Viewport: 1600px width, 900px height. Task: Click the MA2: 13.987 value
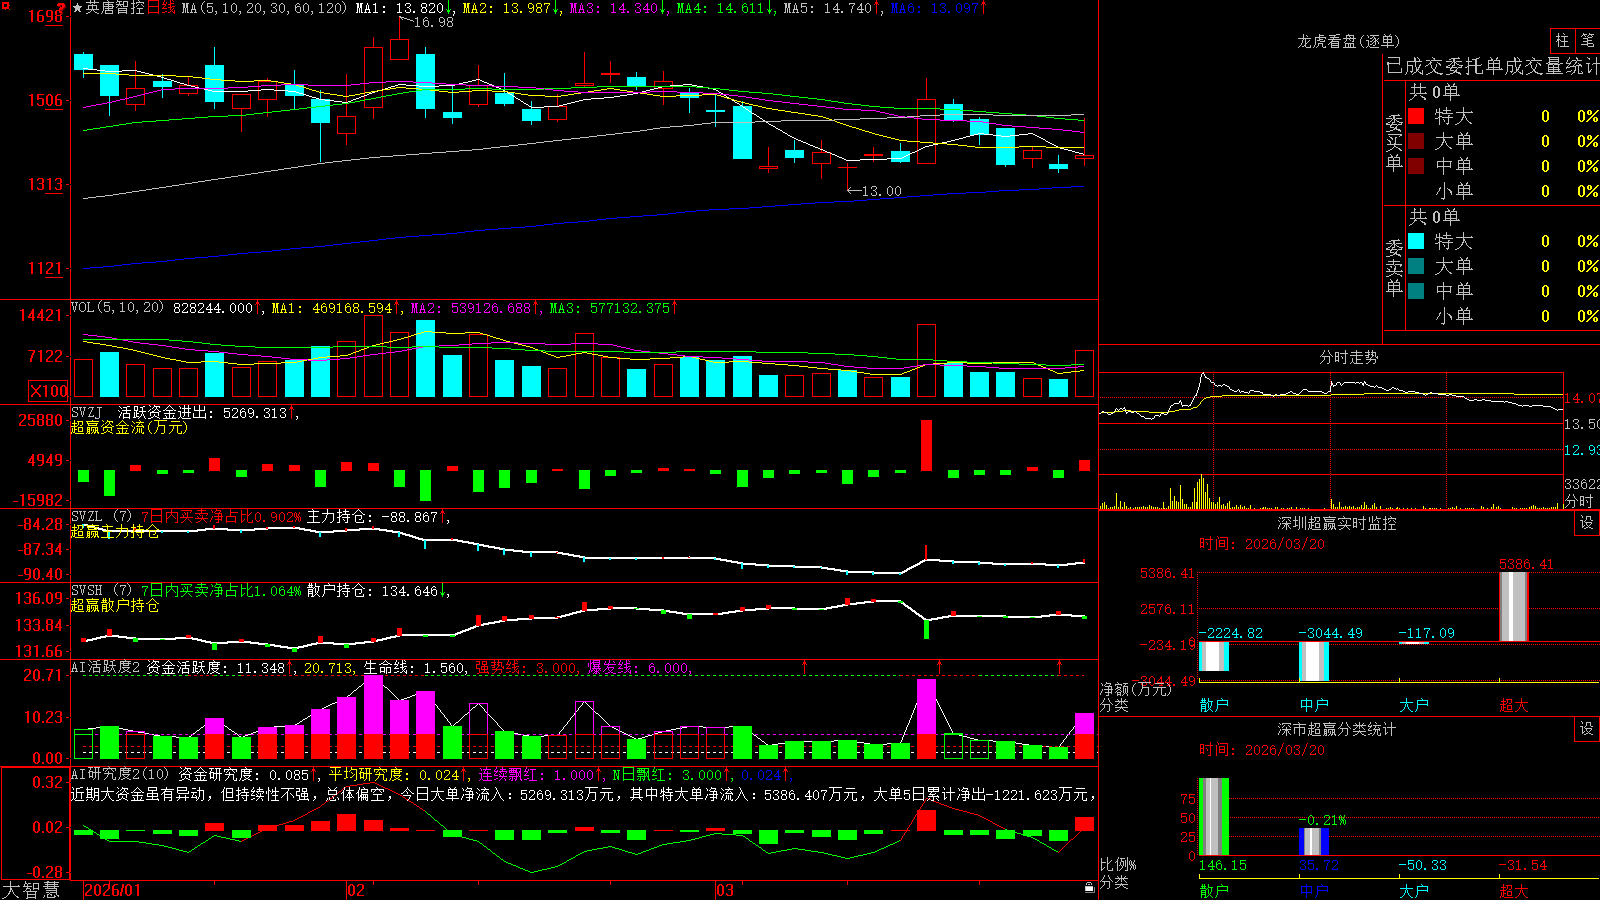(511, 8)
